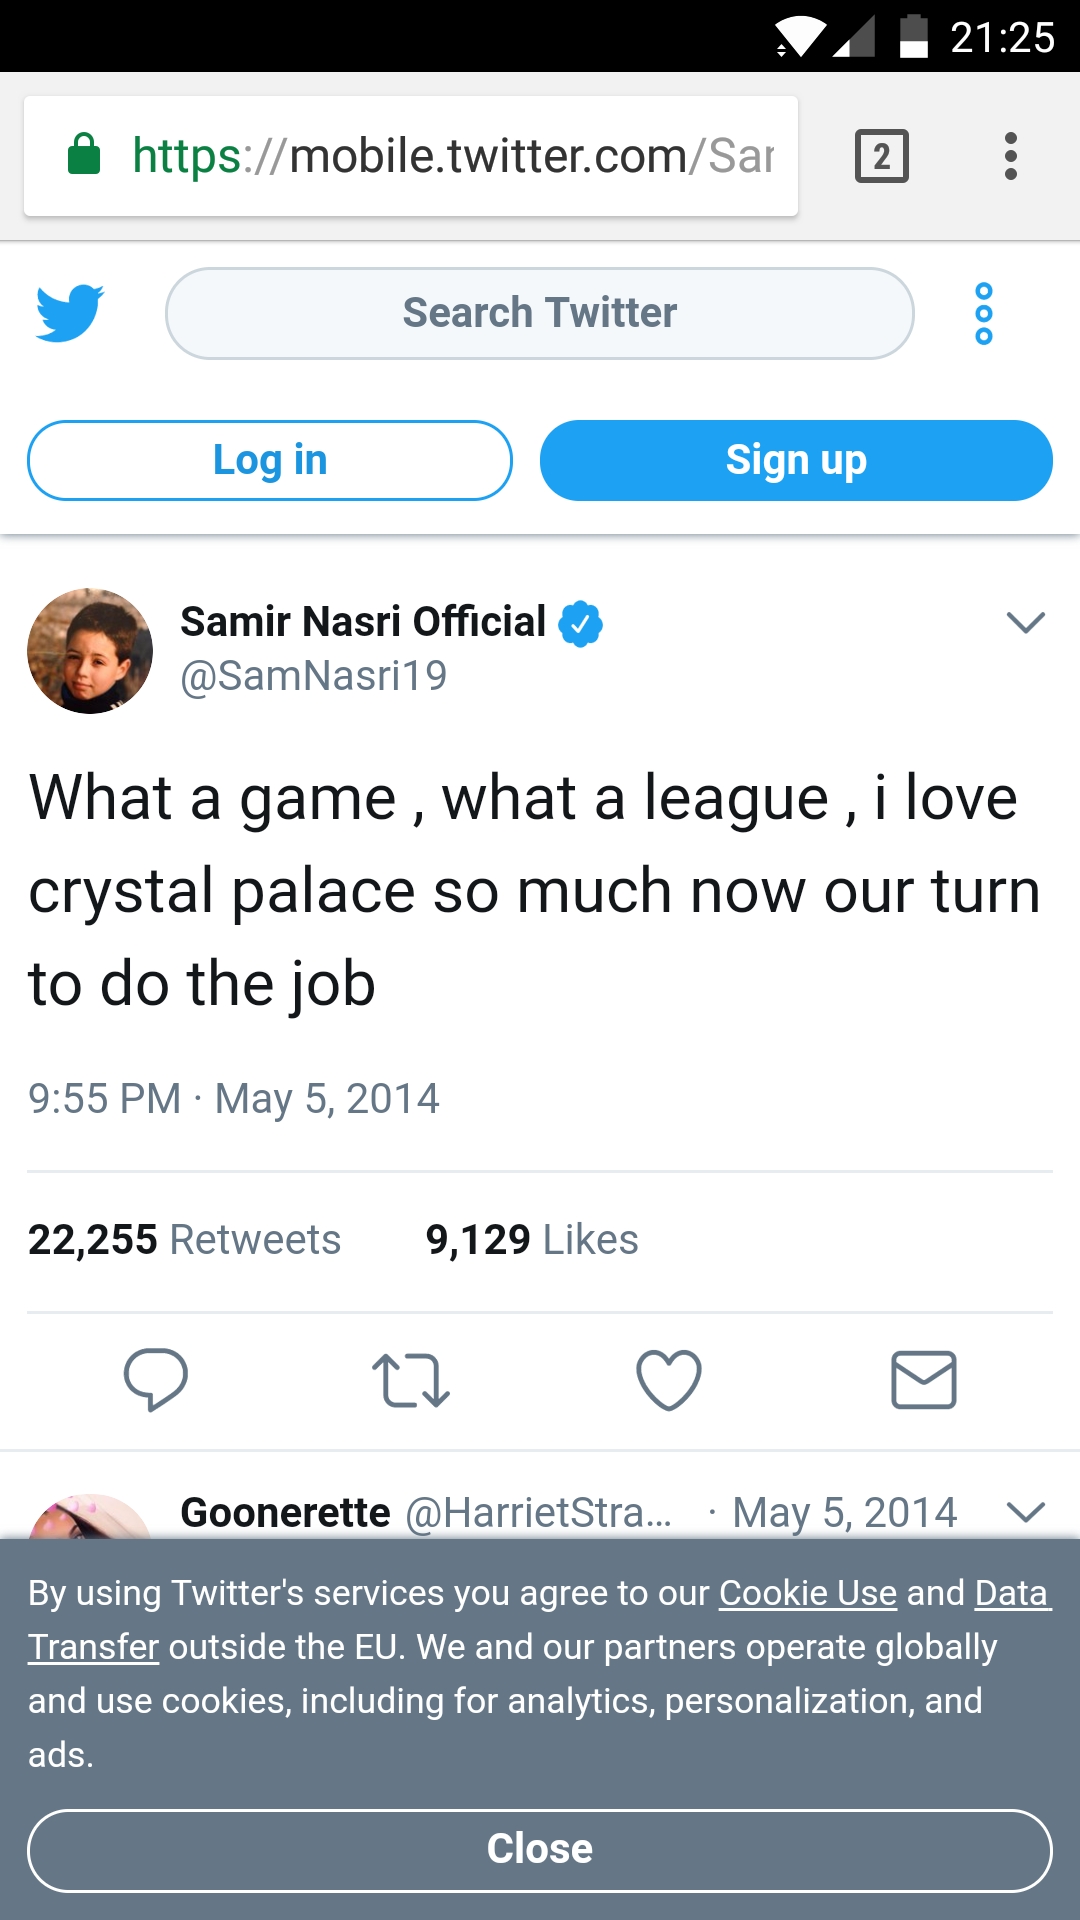This screenshot has width=1080, height=1920.
Task: View the 22,255 Retweets list
Action: 185,1240
